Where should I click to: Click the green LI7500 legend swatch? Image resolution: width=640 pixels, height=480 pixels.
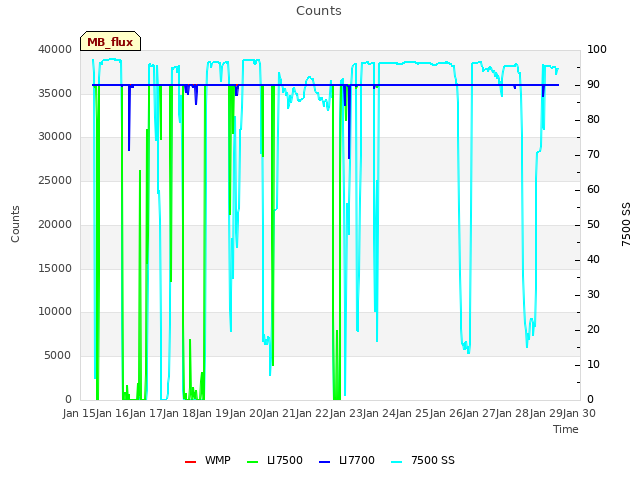(x=253, y=462)
